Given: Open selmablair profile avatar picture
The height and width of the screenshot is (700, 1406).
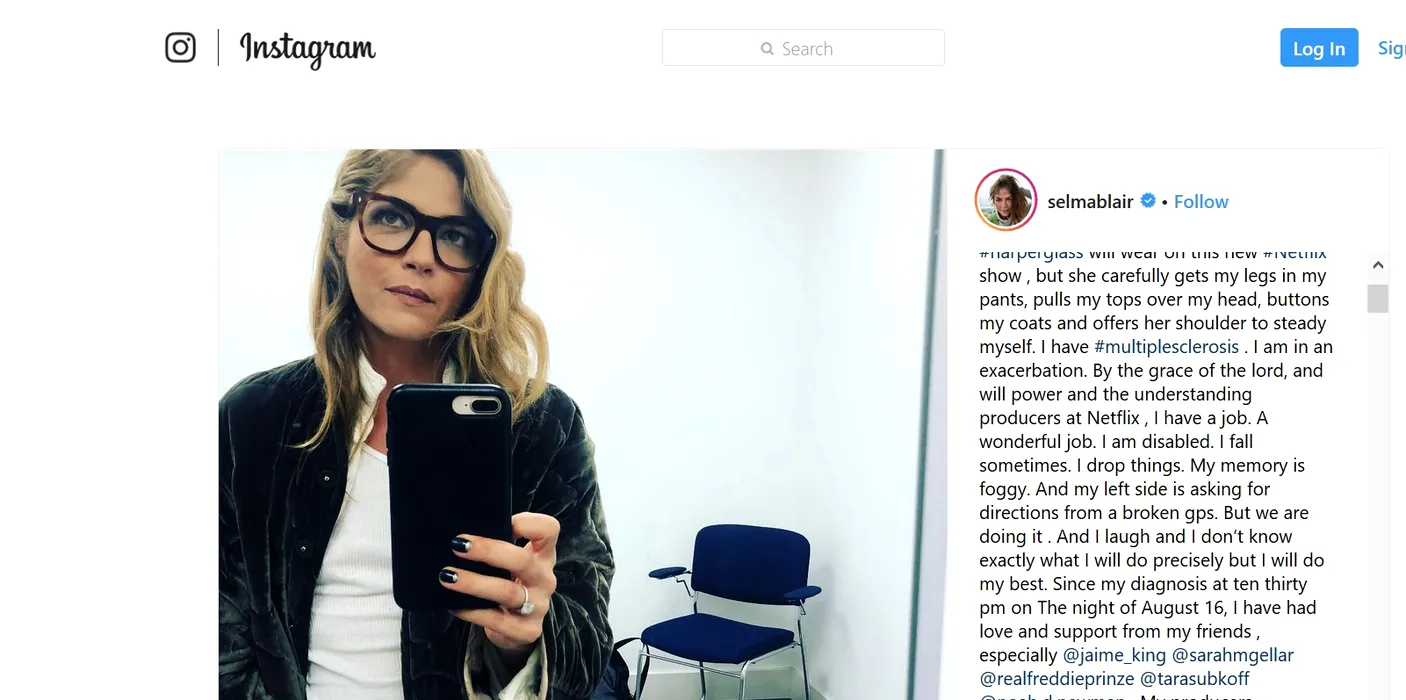Looking at the screenshot, I should point(1005,200).
